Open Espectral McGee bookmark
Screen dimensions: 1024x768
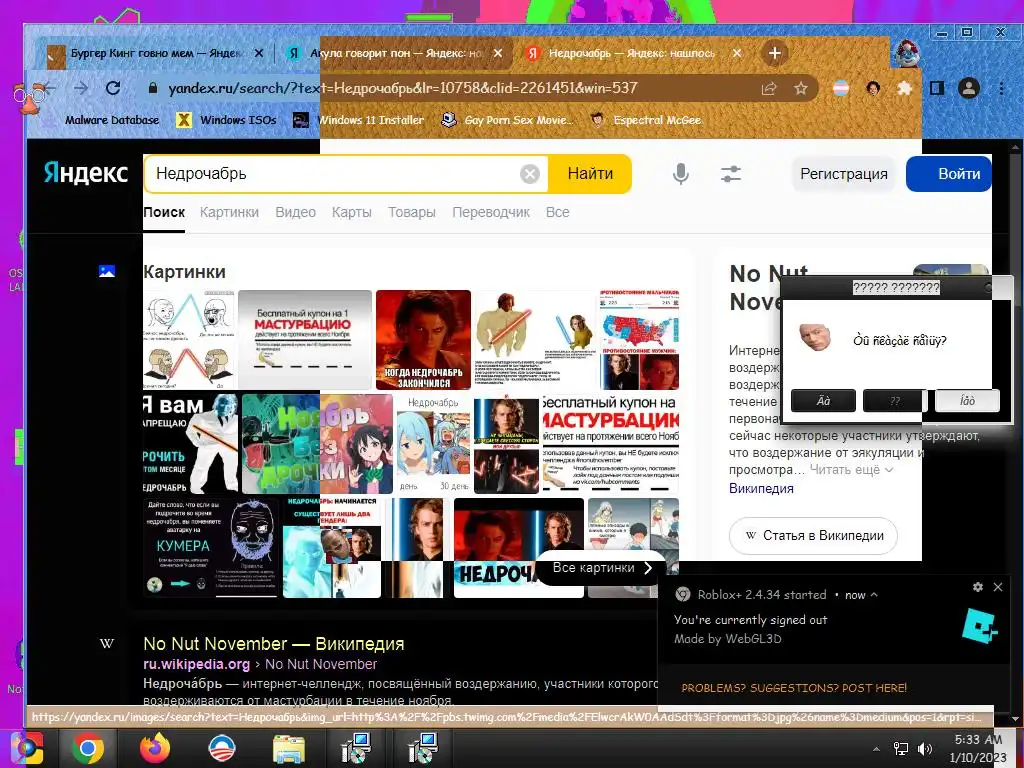[x=646, y=120]
